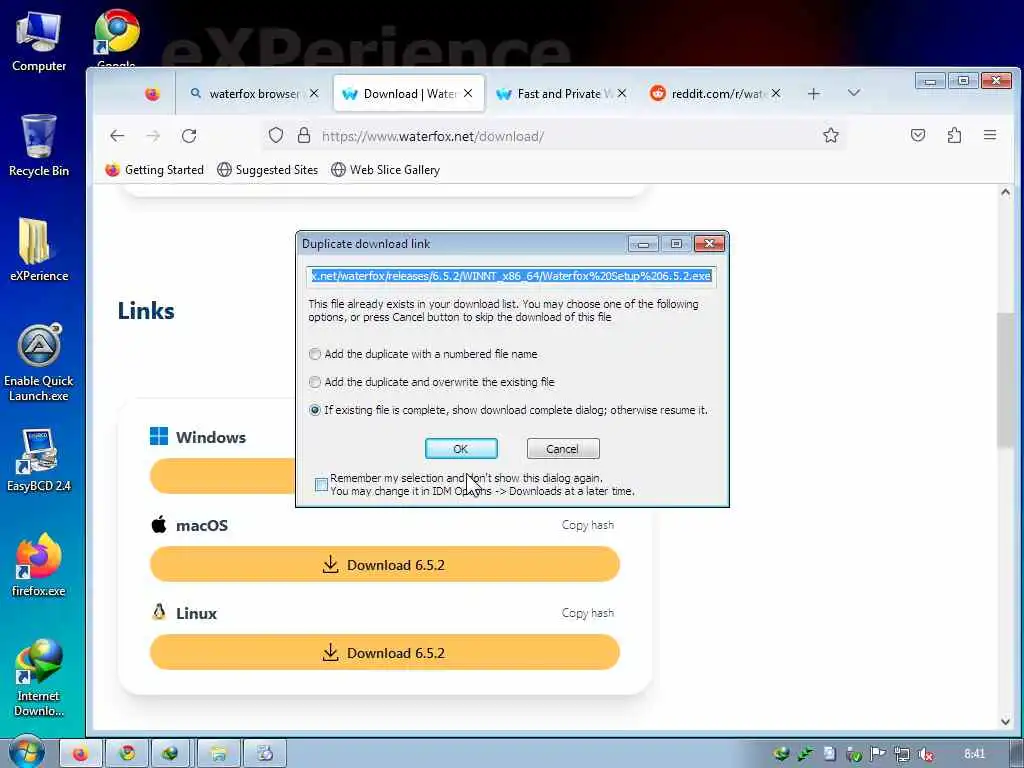Image resolution: width=1024 pixels, height=768 pixels.
Task: Close the Fast and Private Waterfox tab
Action: (x=622, y=93)
